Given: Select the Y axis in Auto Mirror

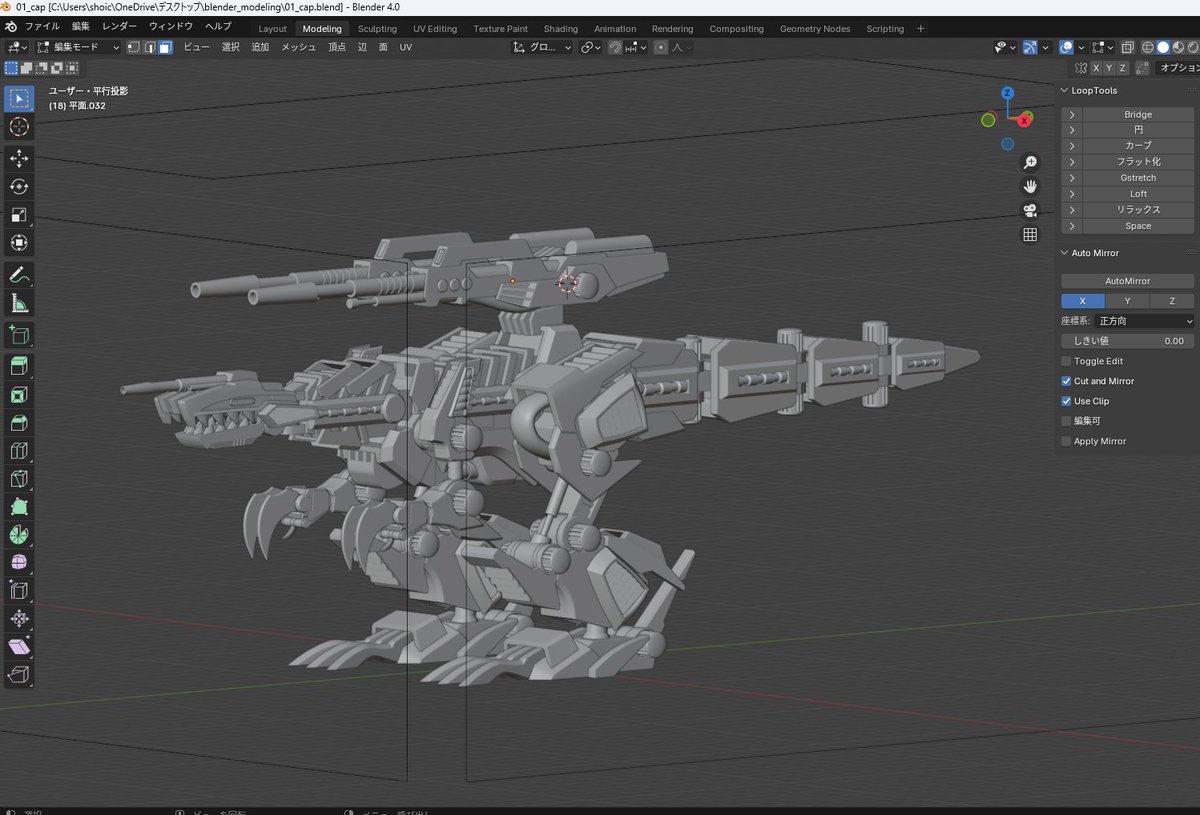Looking at the screenshot, I should pyautogui.click(x=1128, y=301).
